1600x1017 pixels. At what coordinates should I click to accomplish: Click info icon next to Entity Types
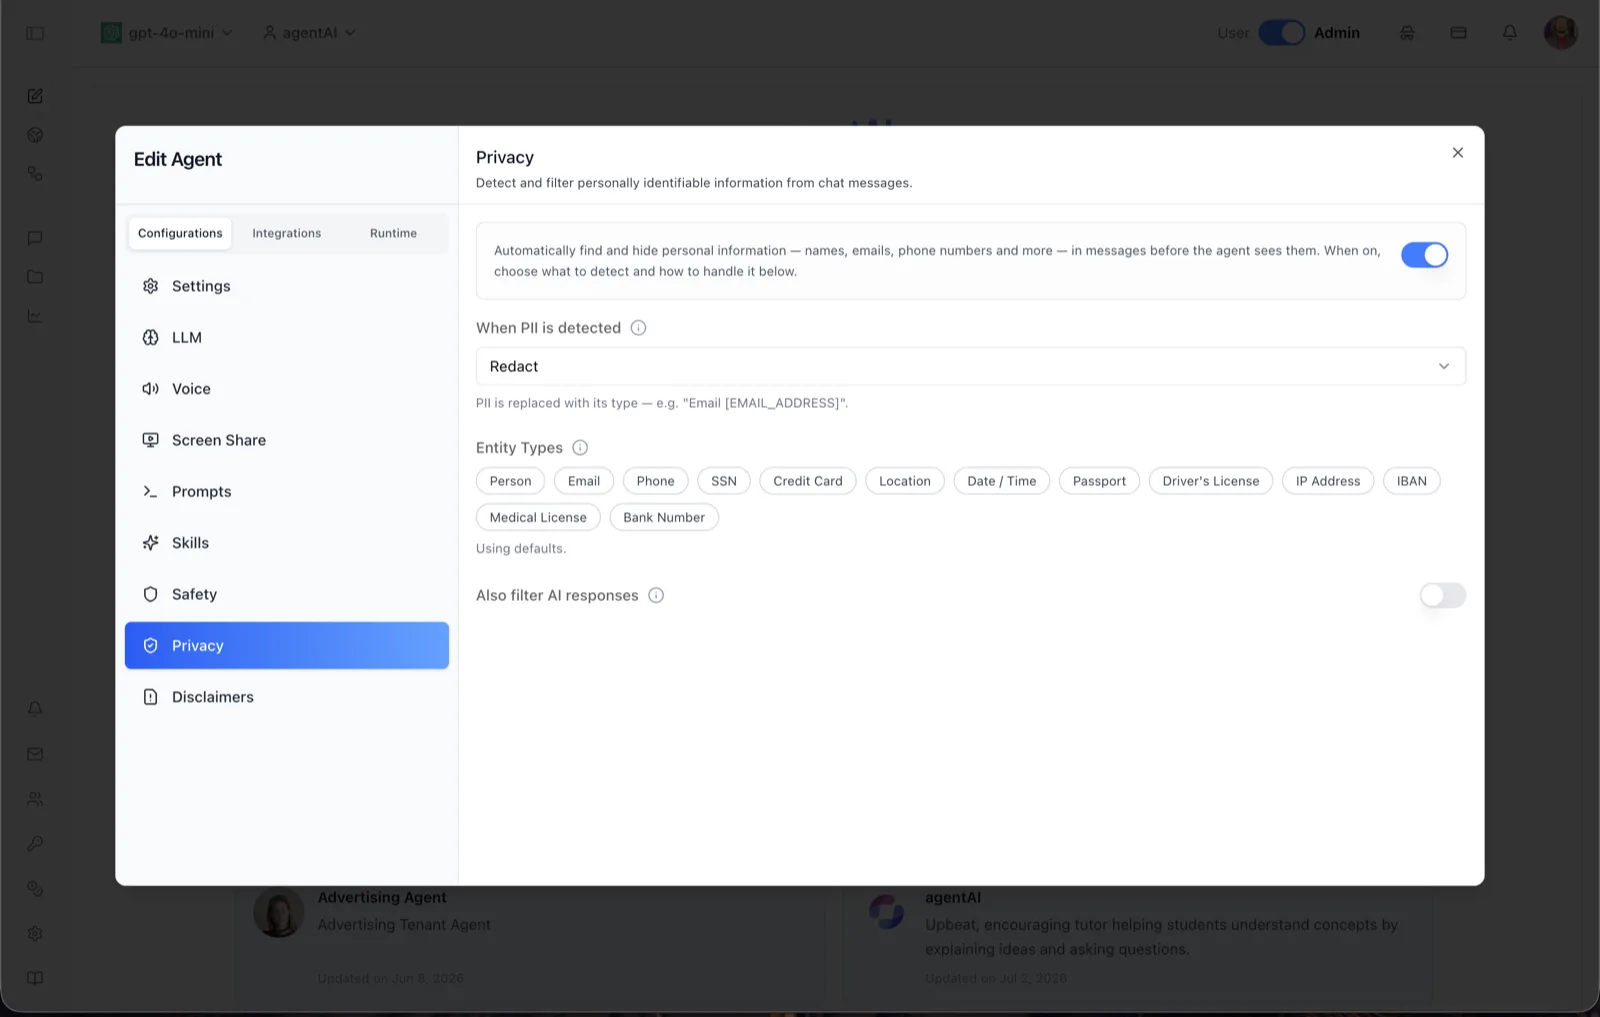pos(580,448)
